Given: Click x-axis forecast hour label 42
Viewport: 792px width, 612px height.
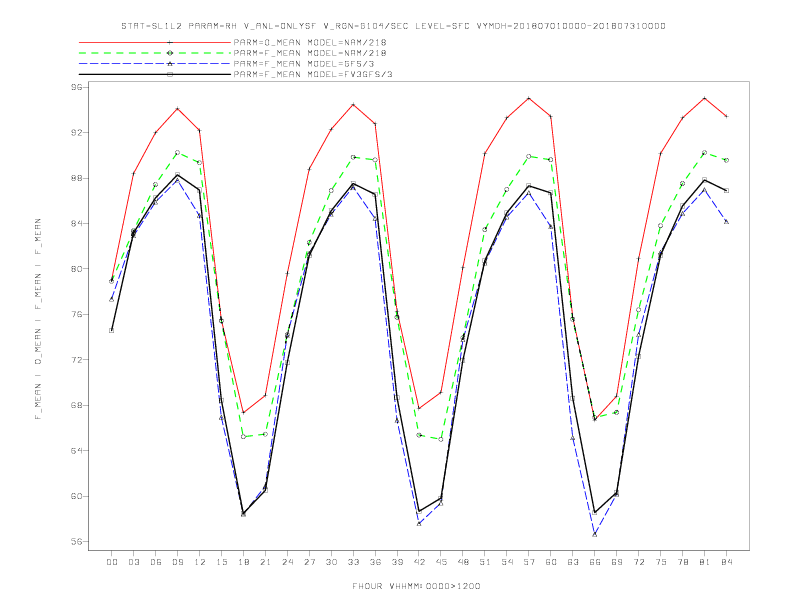Looking at the screenshot, I should click(419, 562).
